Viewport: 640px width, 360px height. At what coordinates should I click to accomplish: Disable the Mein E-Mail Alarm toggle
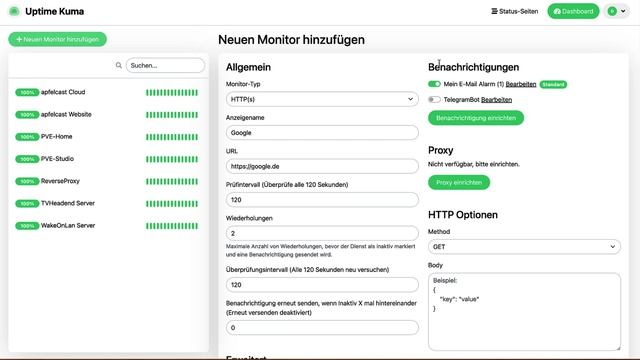click(x=434, y=84)
